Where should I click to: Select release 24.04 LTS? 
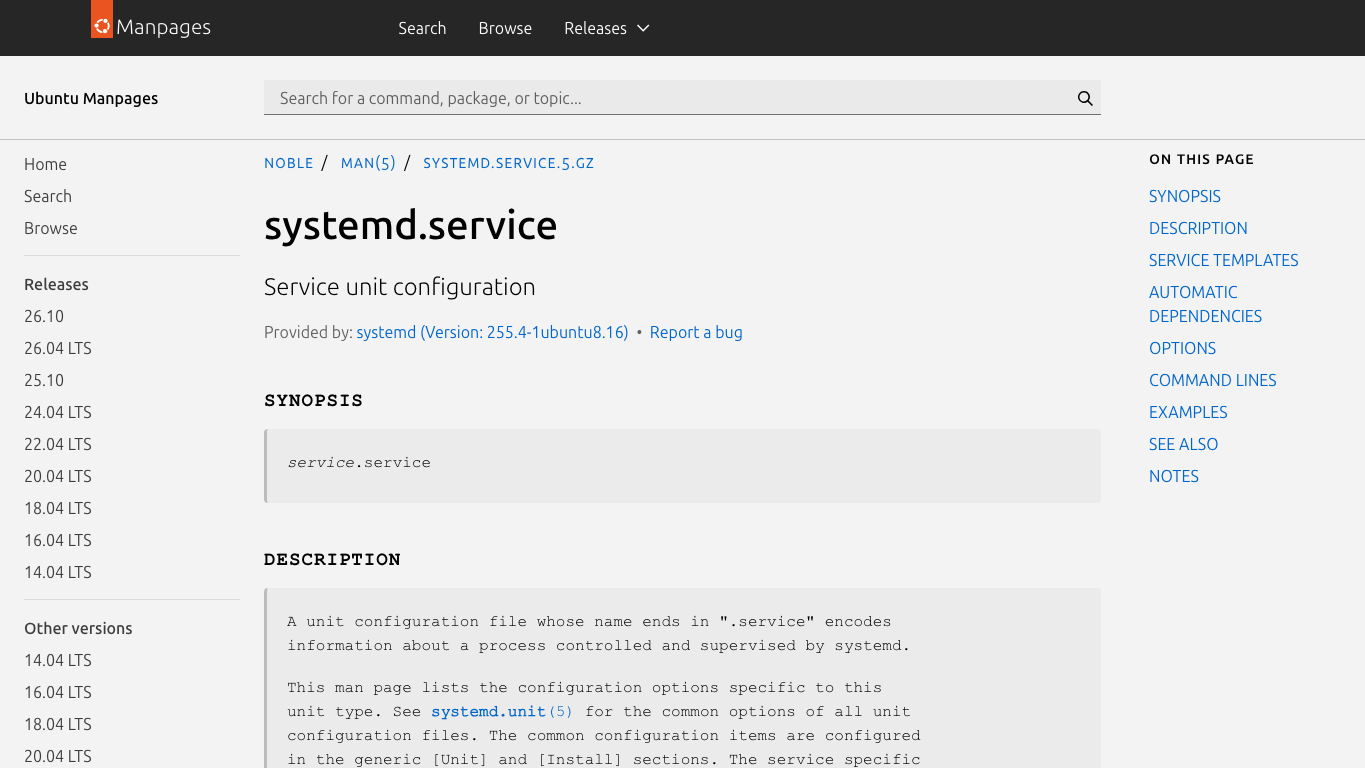tap(58, 412)
